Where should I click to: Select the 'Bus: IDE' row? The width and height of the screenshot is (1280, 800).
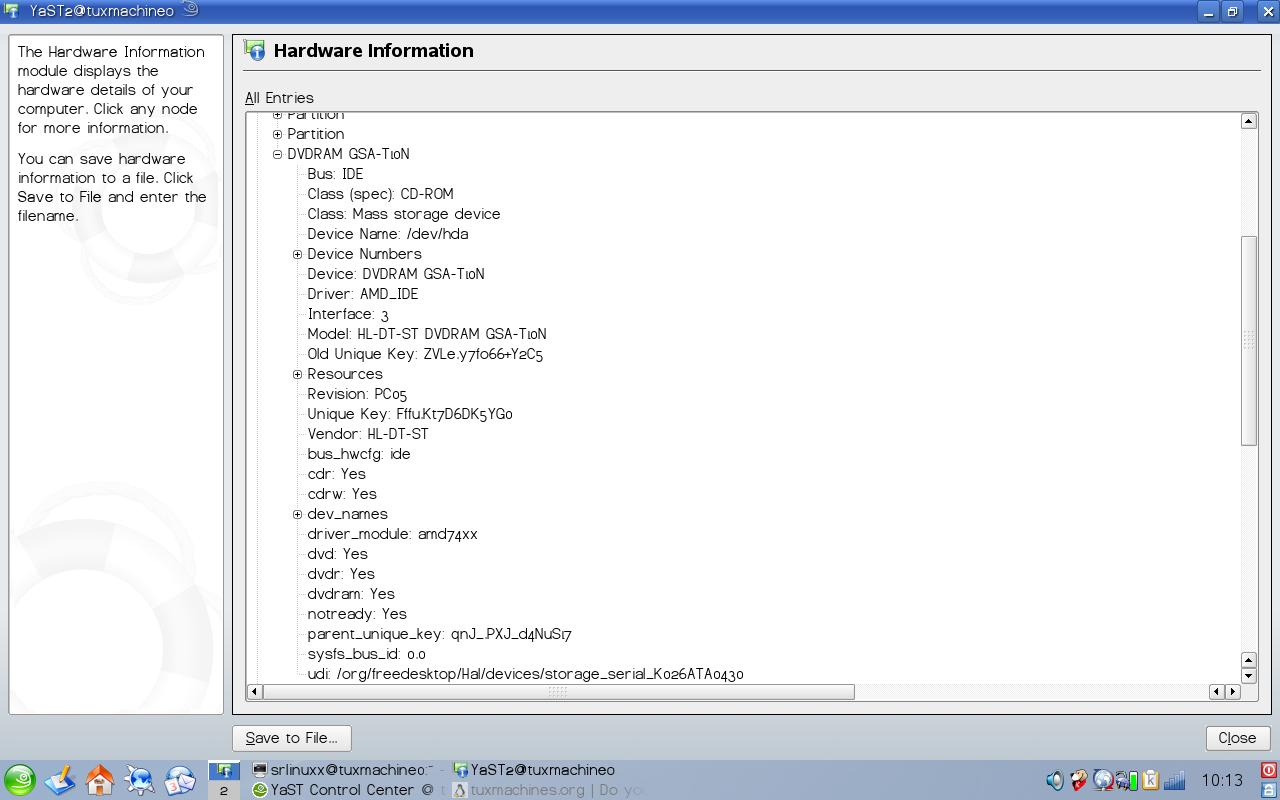(x=335, y=174)
